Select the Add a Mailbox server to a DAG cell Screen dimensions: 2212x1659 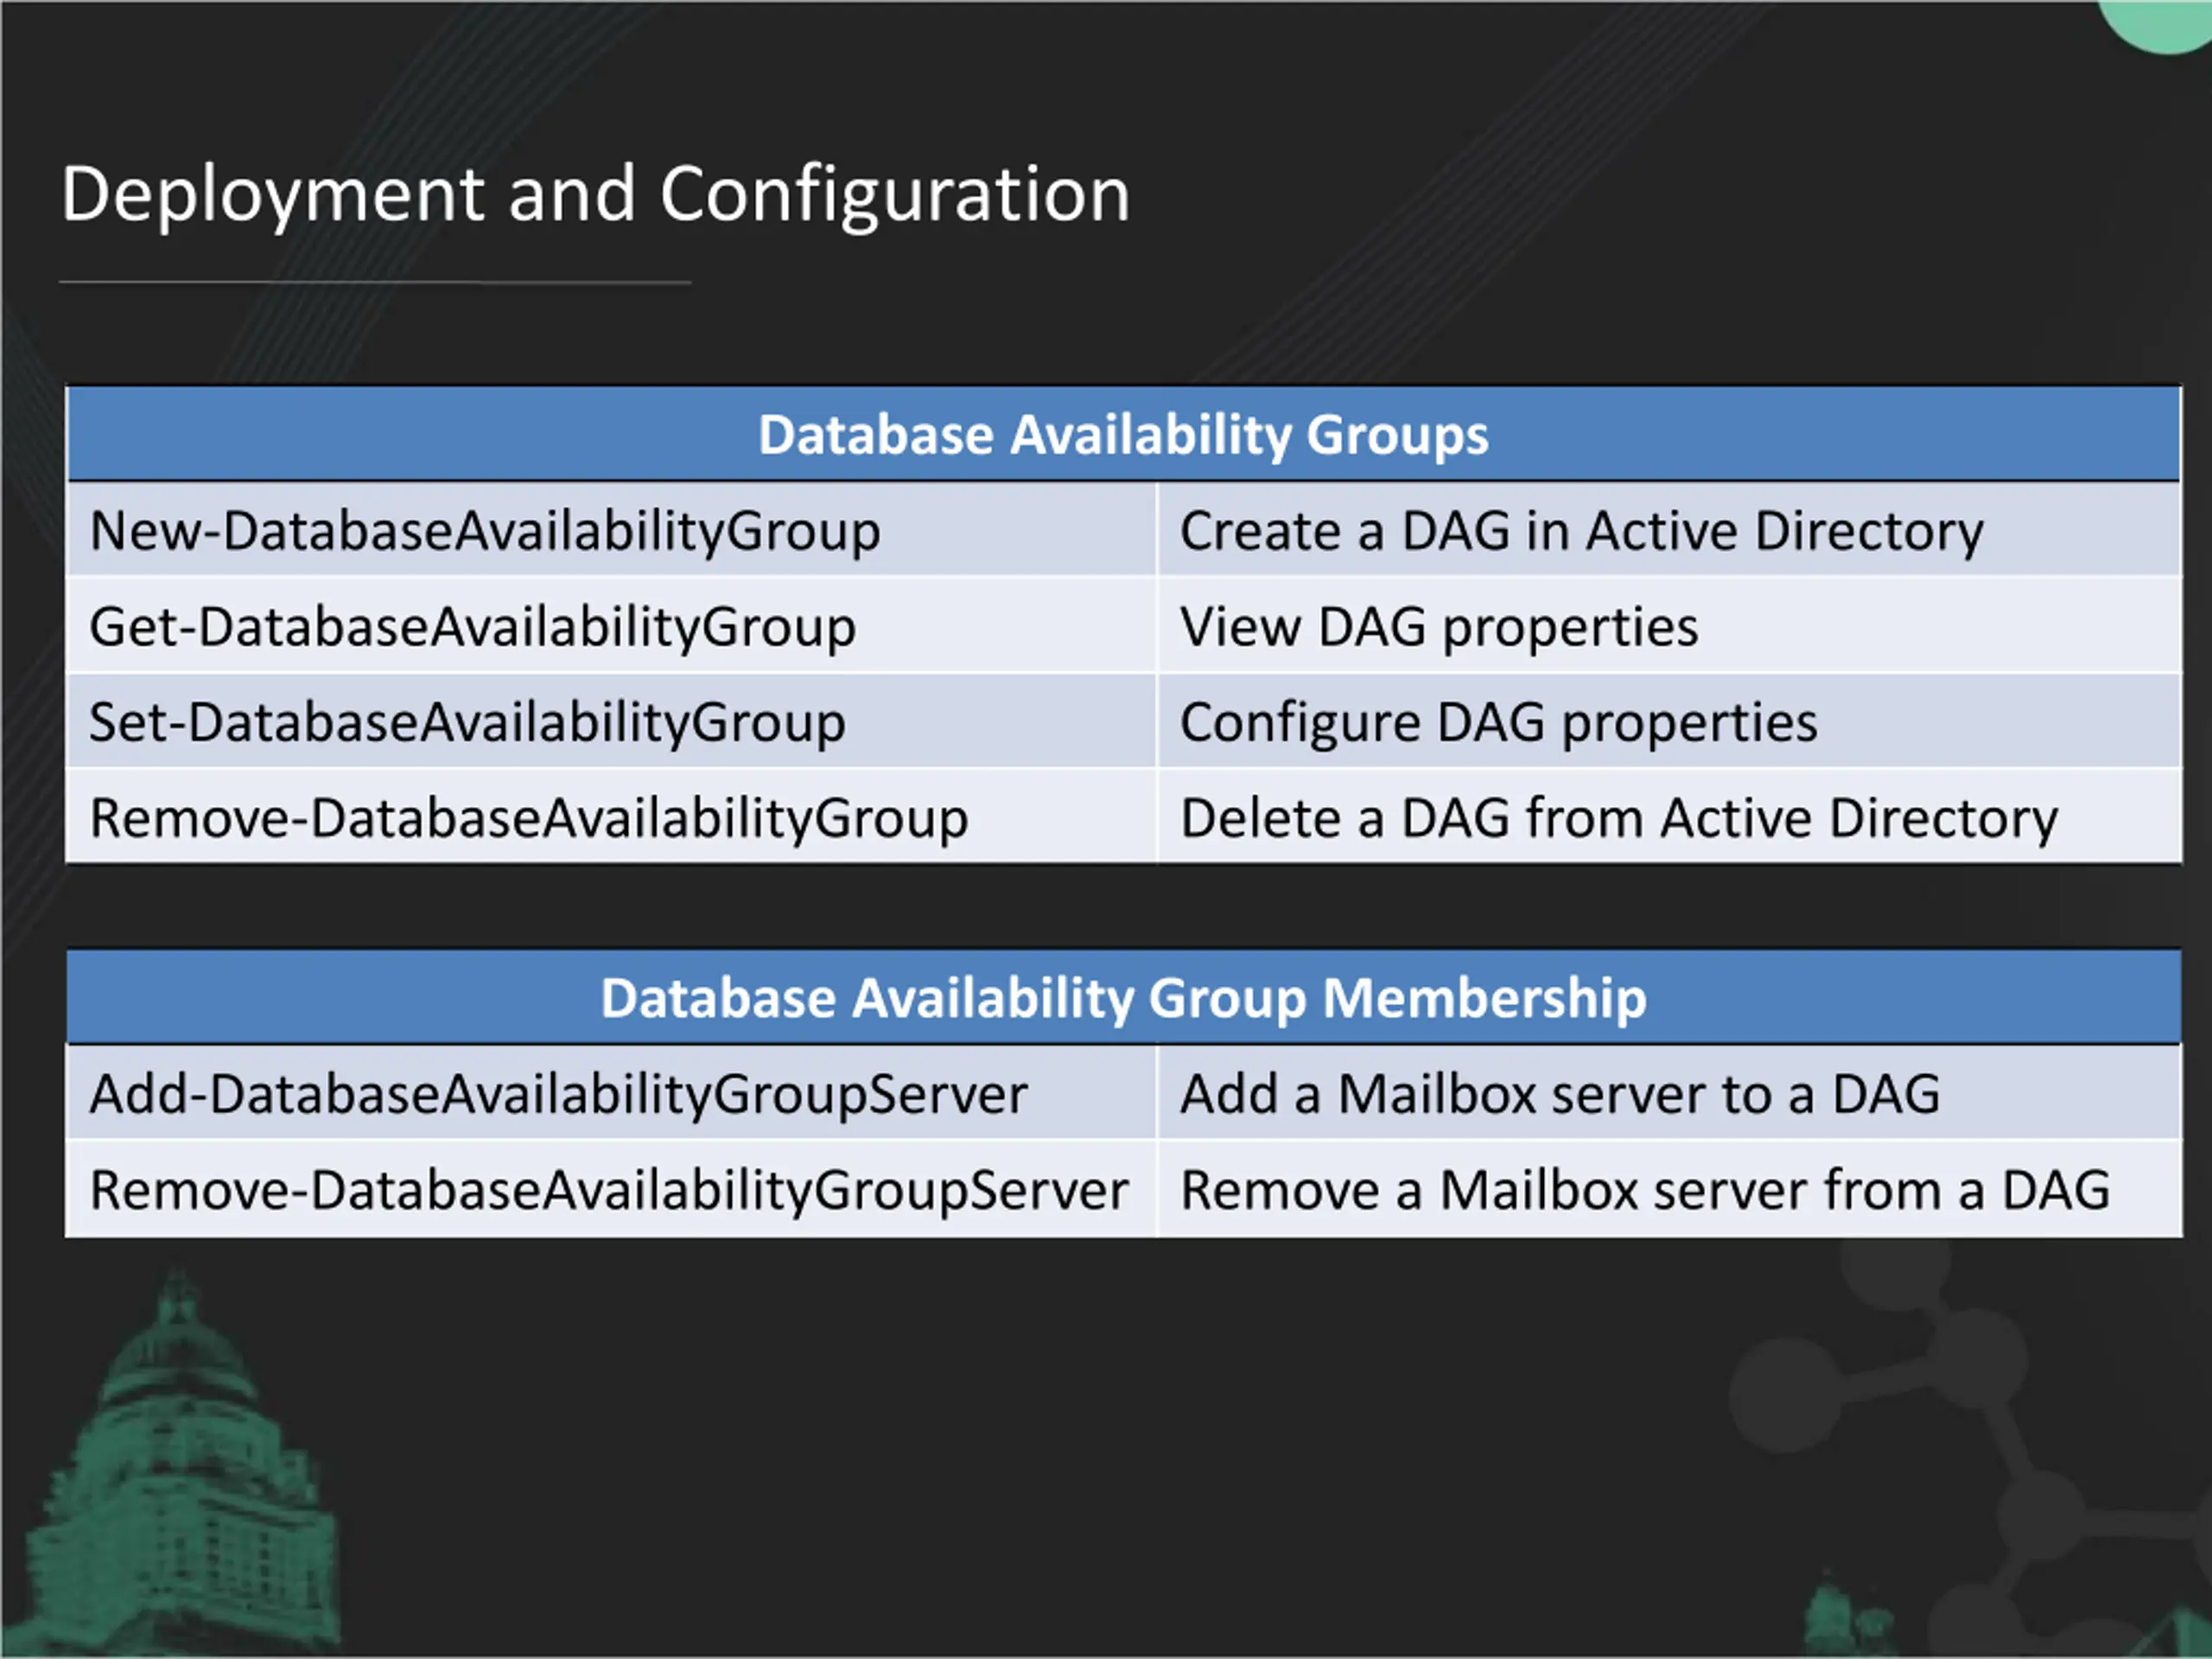(x=1669, y=1093)
